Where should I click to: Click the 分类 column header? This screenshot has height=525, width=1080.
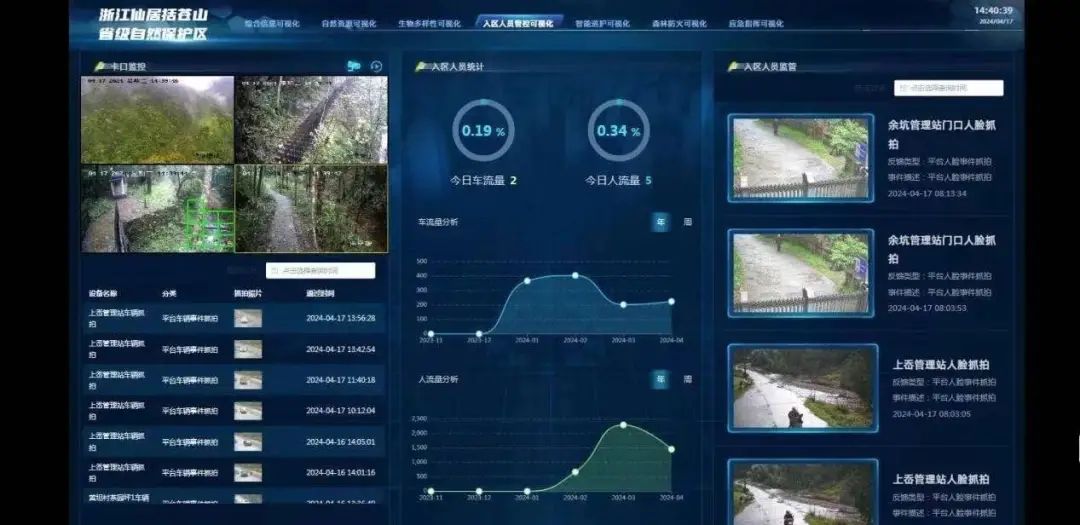(169, 294)
